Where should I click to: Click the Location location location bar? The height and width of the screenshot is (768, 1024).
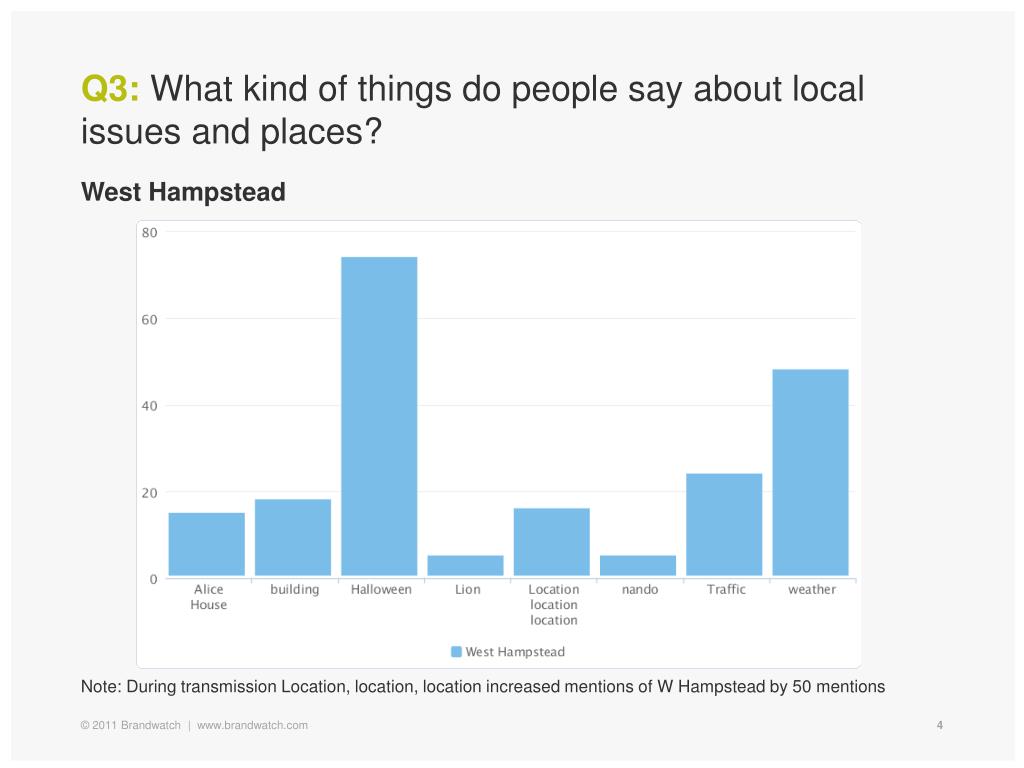point(552,542)
